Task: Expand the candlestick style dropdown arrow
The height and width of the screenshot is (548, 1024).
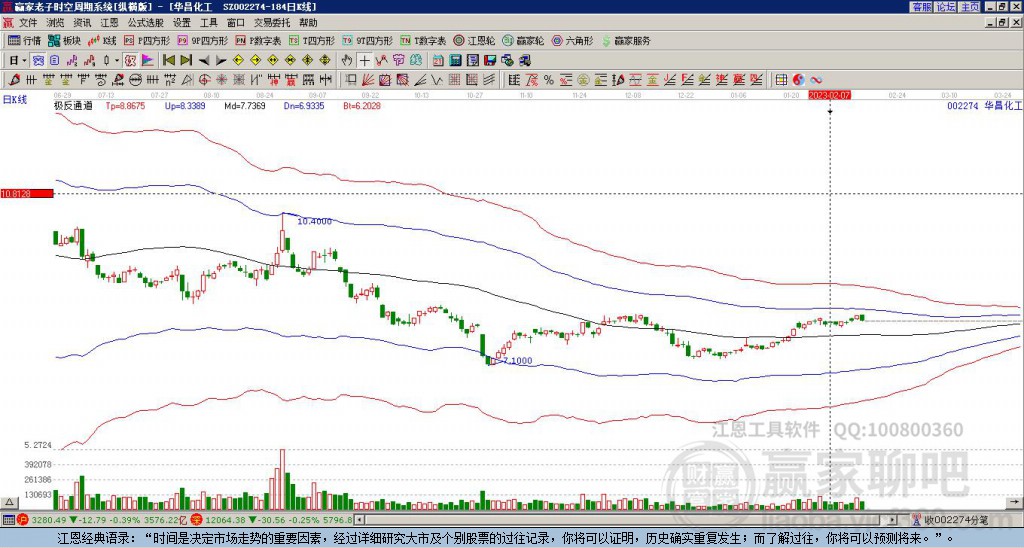Action: click(117, 60)
